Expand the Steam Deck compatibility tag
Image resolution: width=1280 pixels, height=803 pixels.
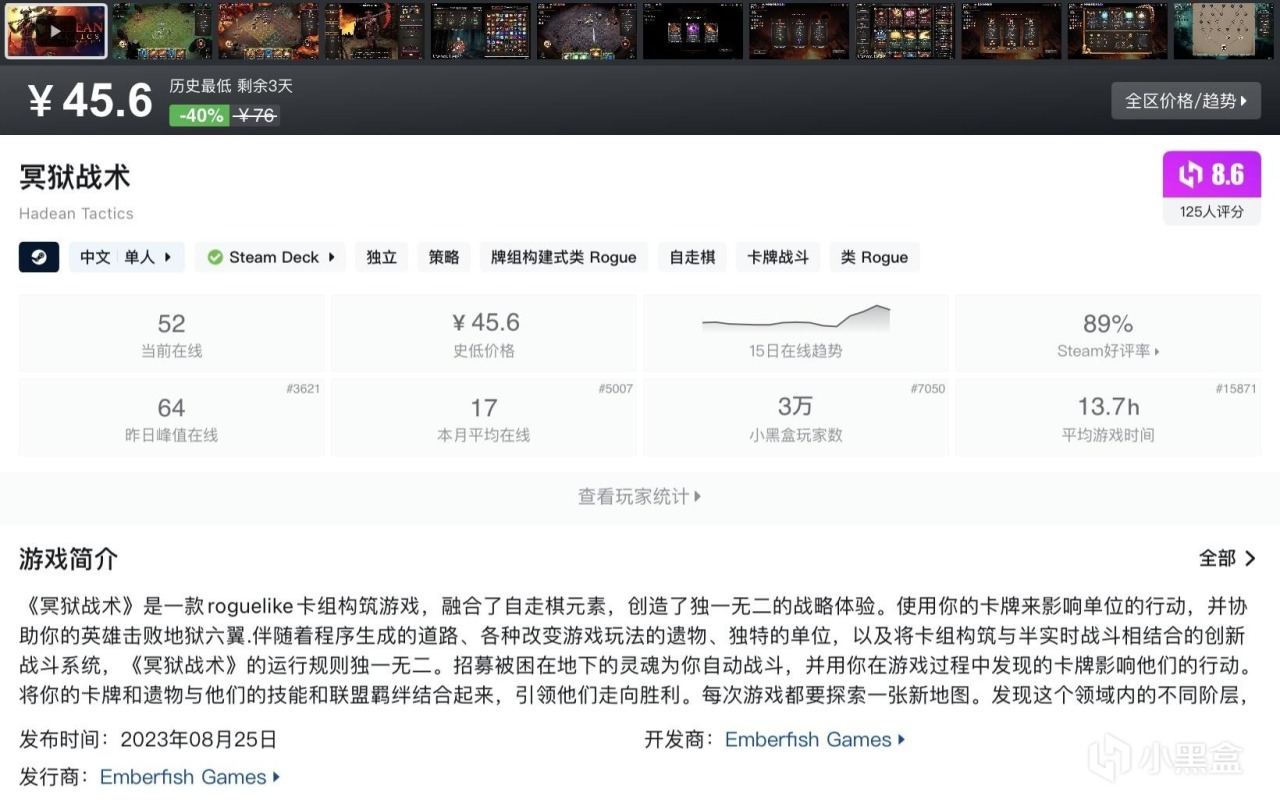point(270,257)
